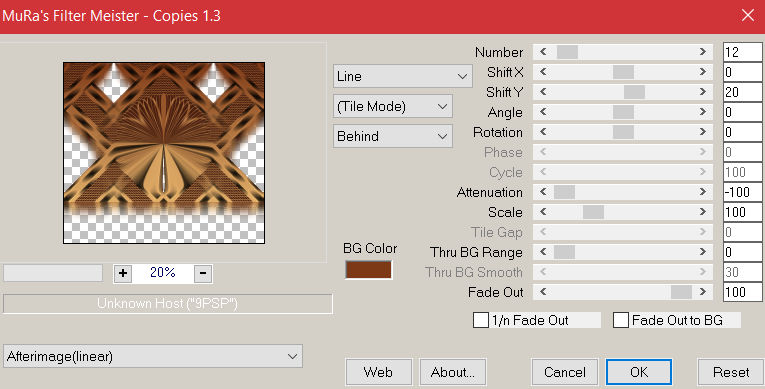
Task: Click the Attenuation value field showing -100
Action: coord(743,192)
